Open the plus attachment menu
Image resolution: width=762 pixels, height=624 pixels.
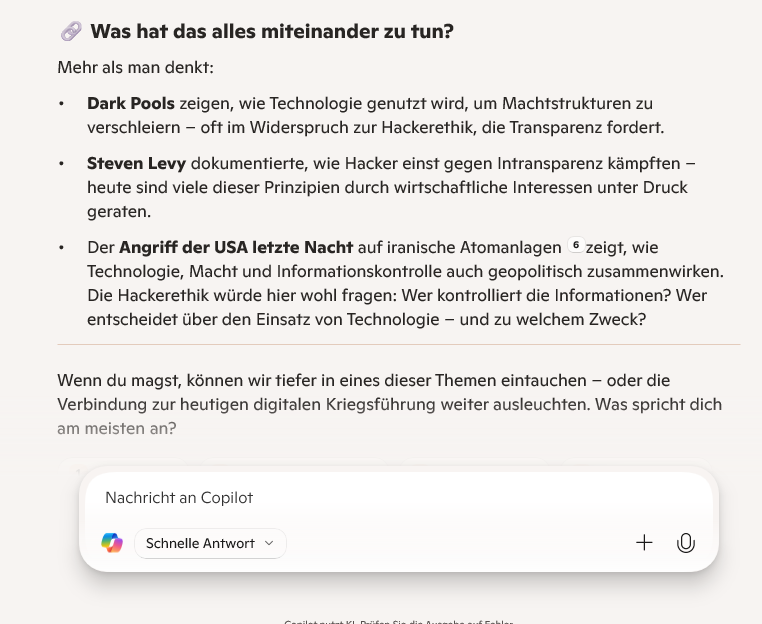pos(644,542)
